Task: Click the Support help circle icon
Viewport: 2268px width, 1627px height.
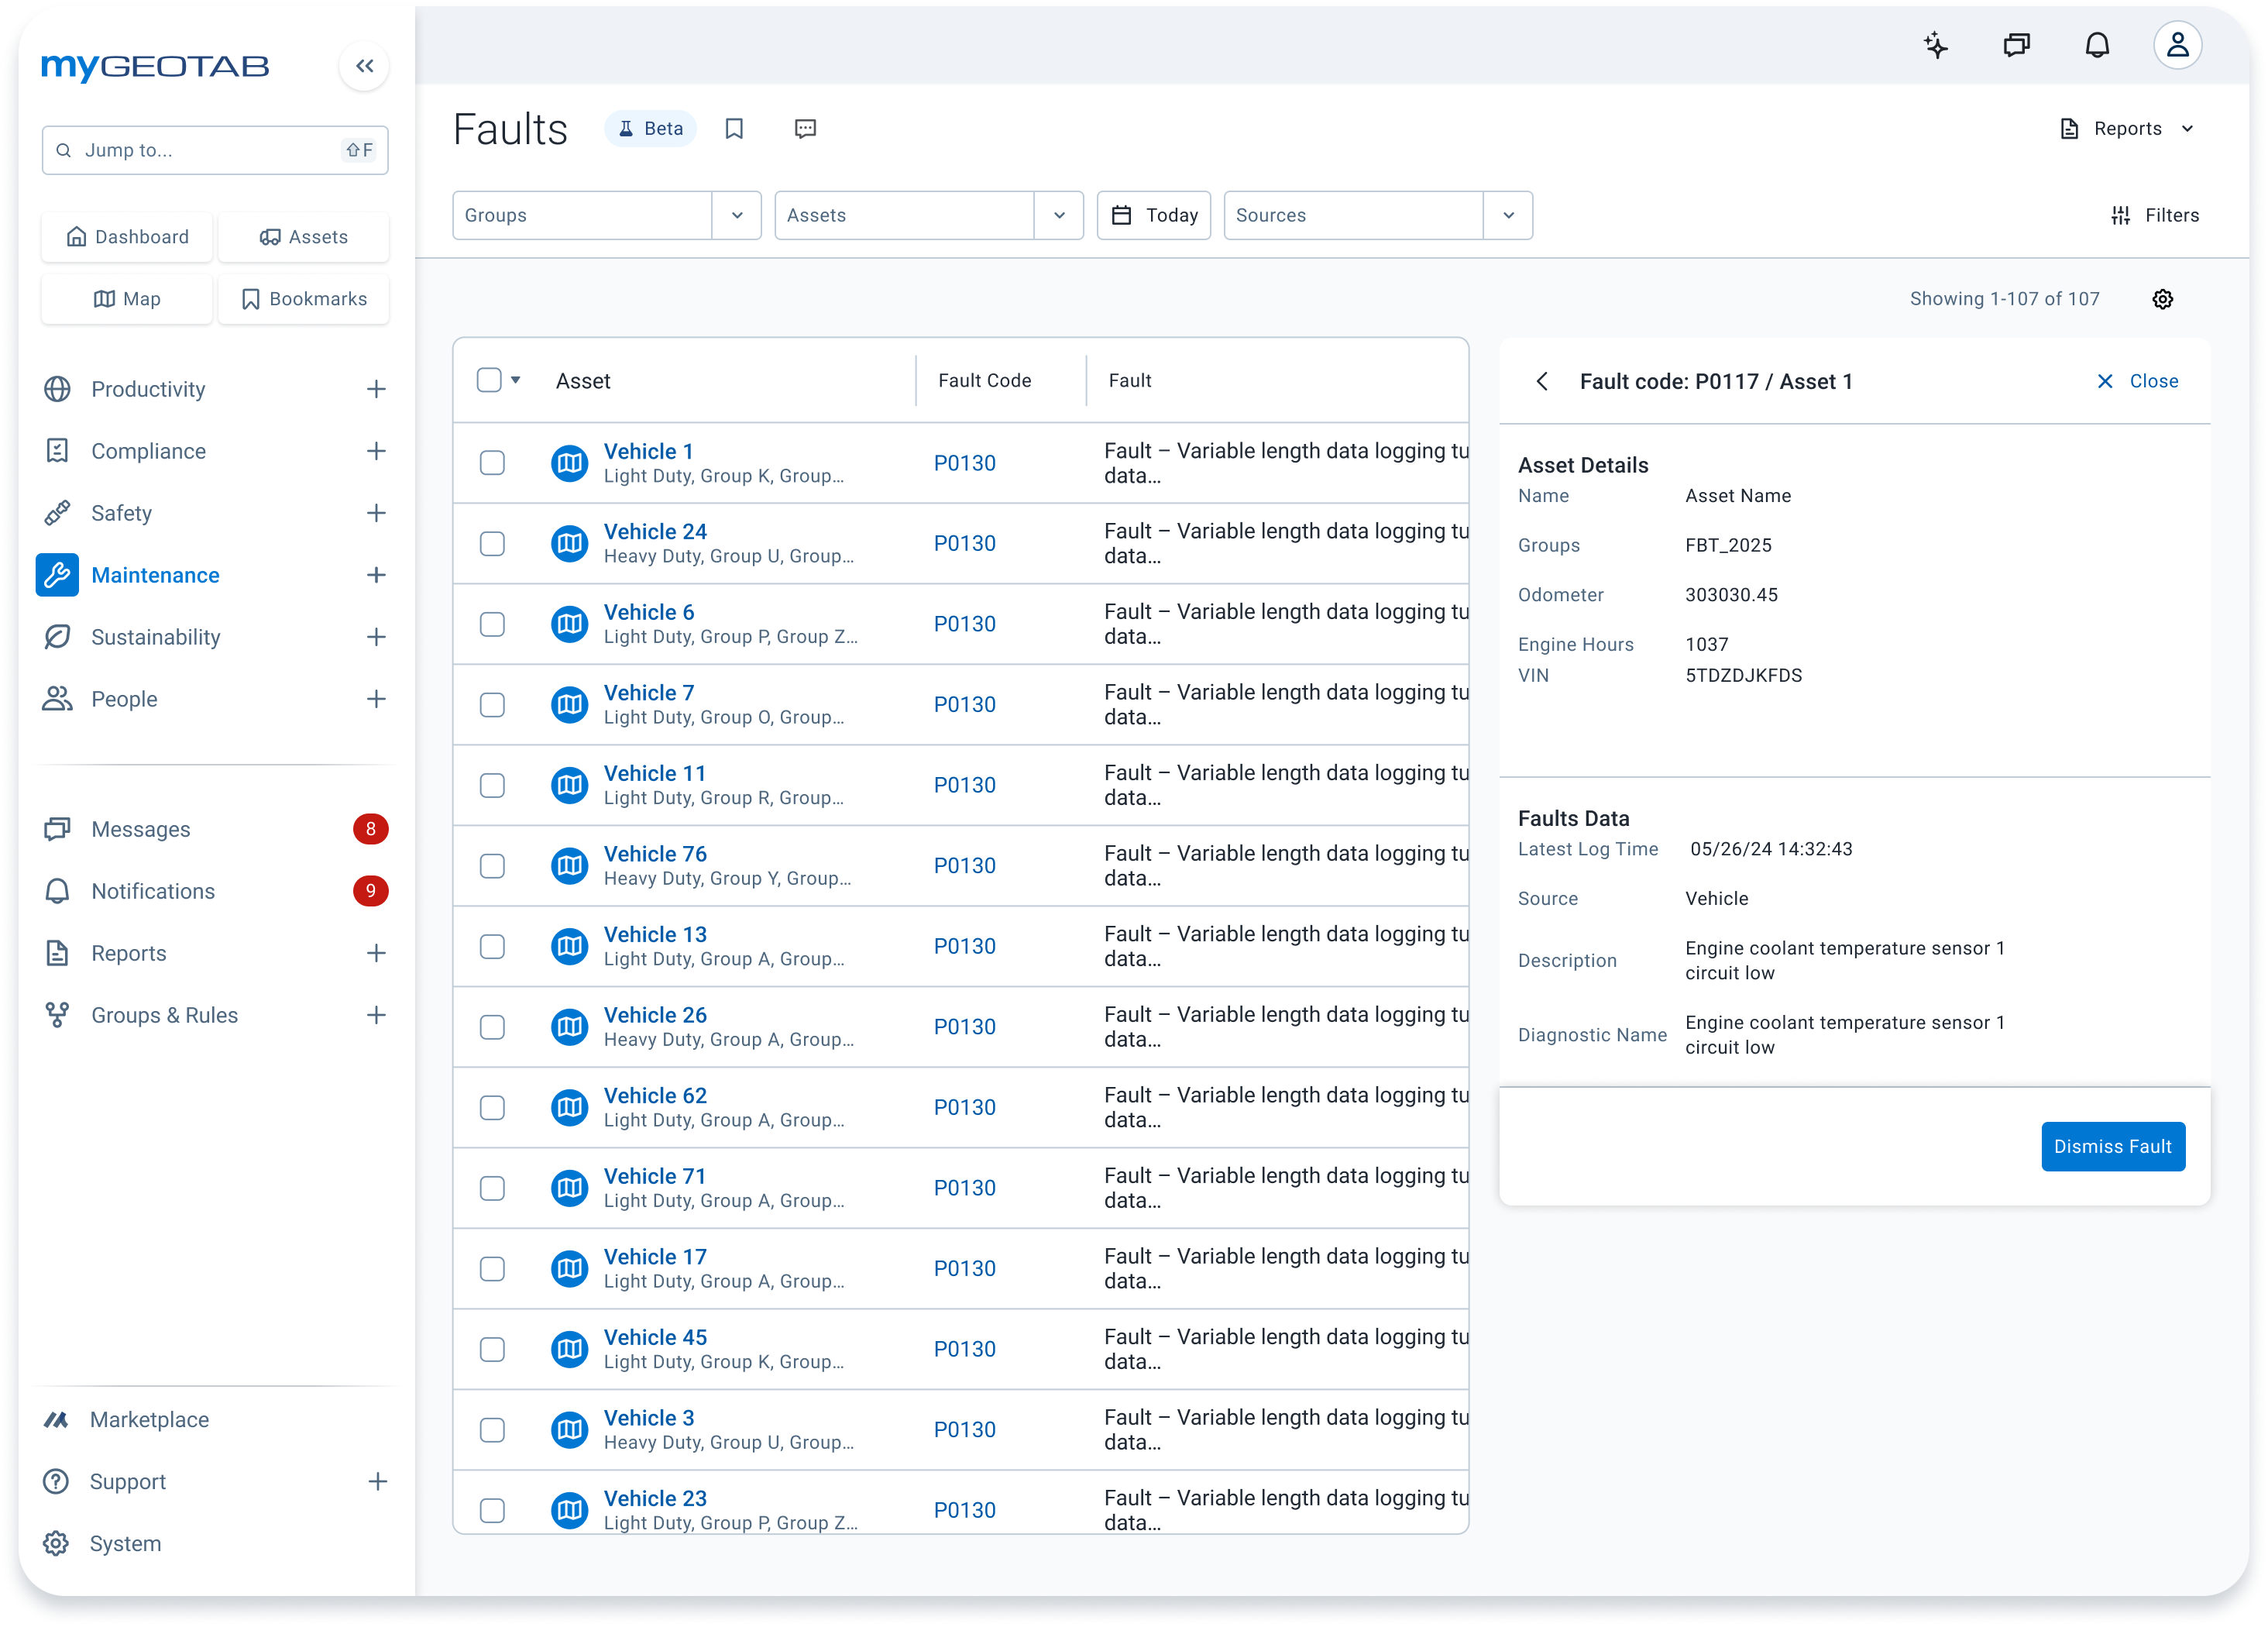Action: click(56, 1482)
